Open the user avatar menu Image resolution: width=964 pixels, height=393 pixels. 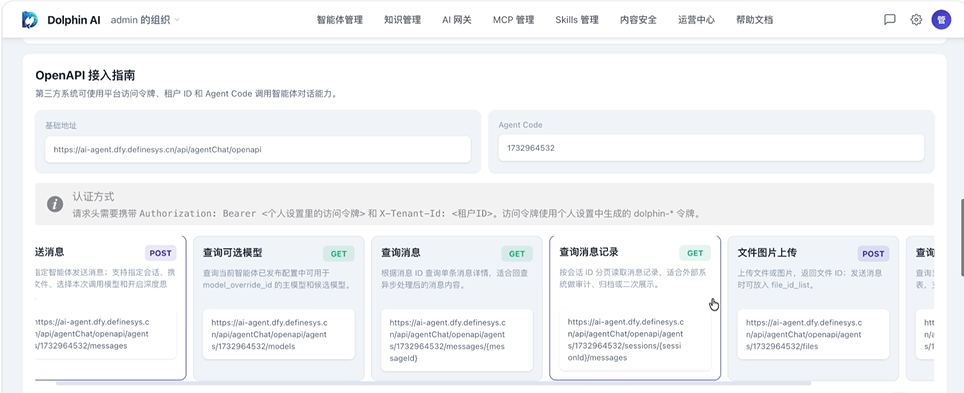pos(941,20)
